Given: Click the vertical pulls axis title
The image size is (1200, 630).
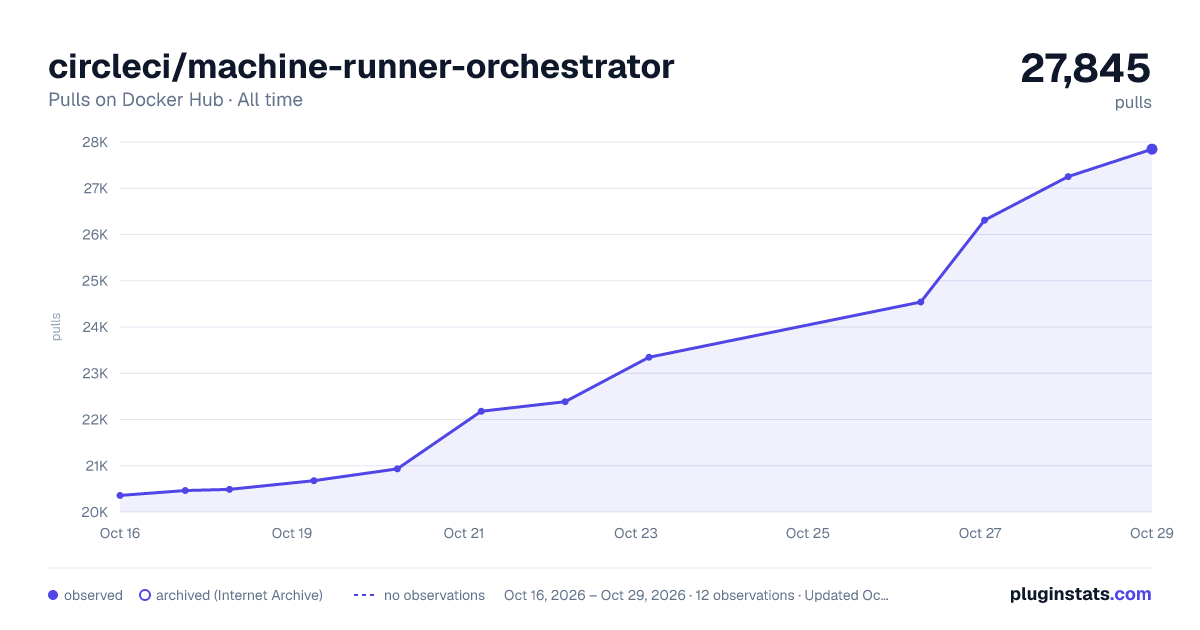Looking at the screenshot, I should (56, 327).
